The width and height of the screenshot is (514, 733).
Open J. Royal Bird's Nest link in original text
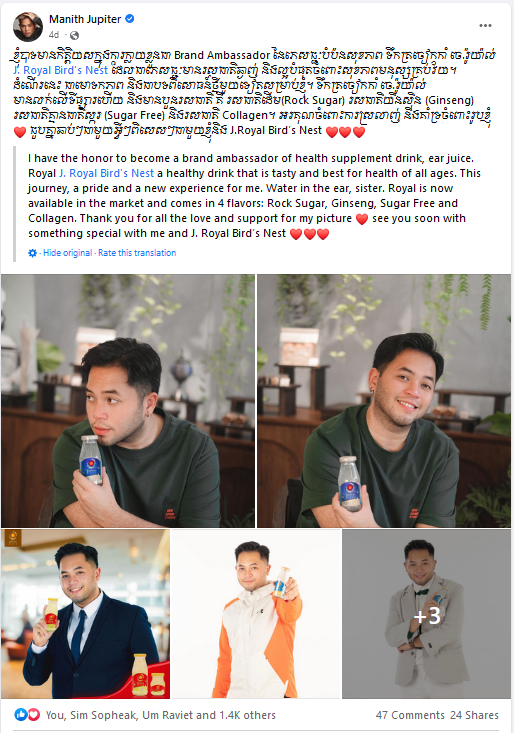[61, 70]
